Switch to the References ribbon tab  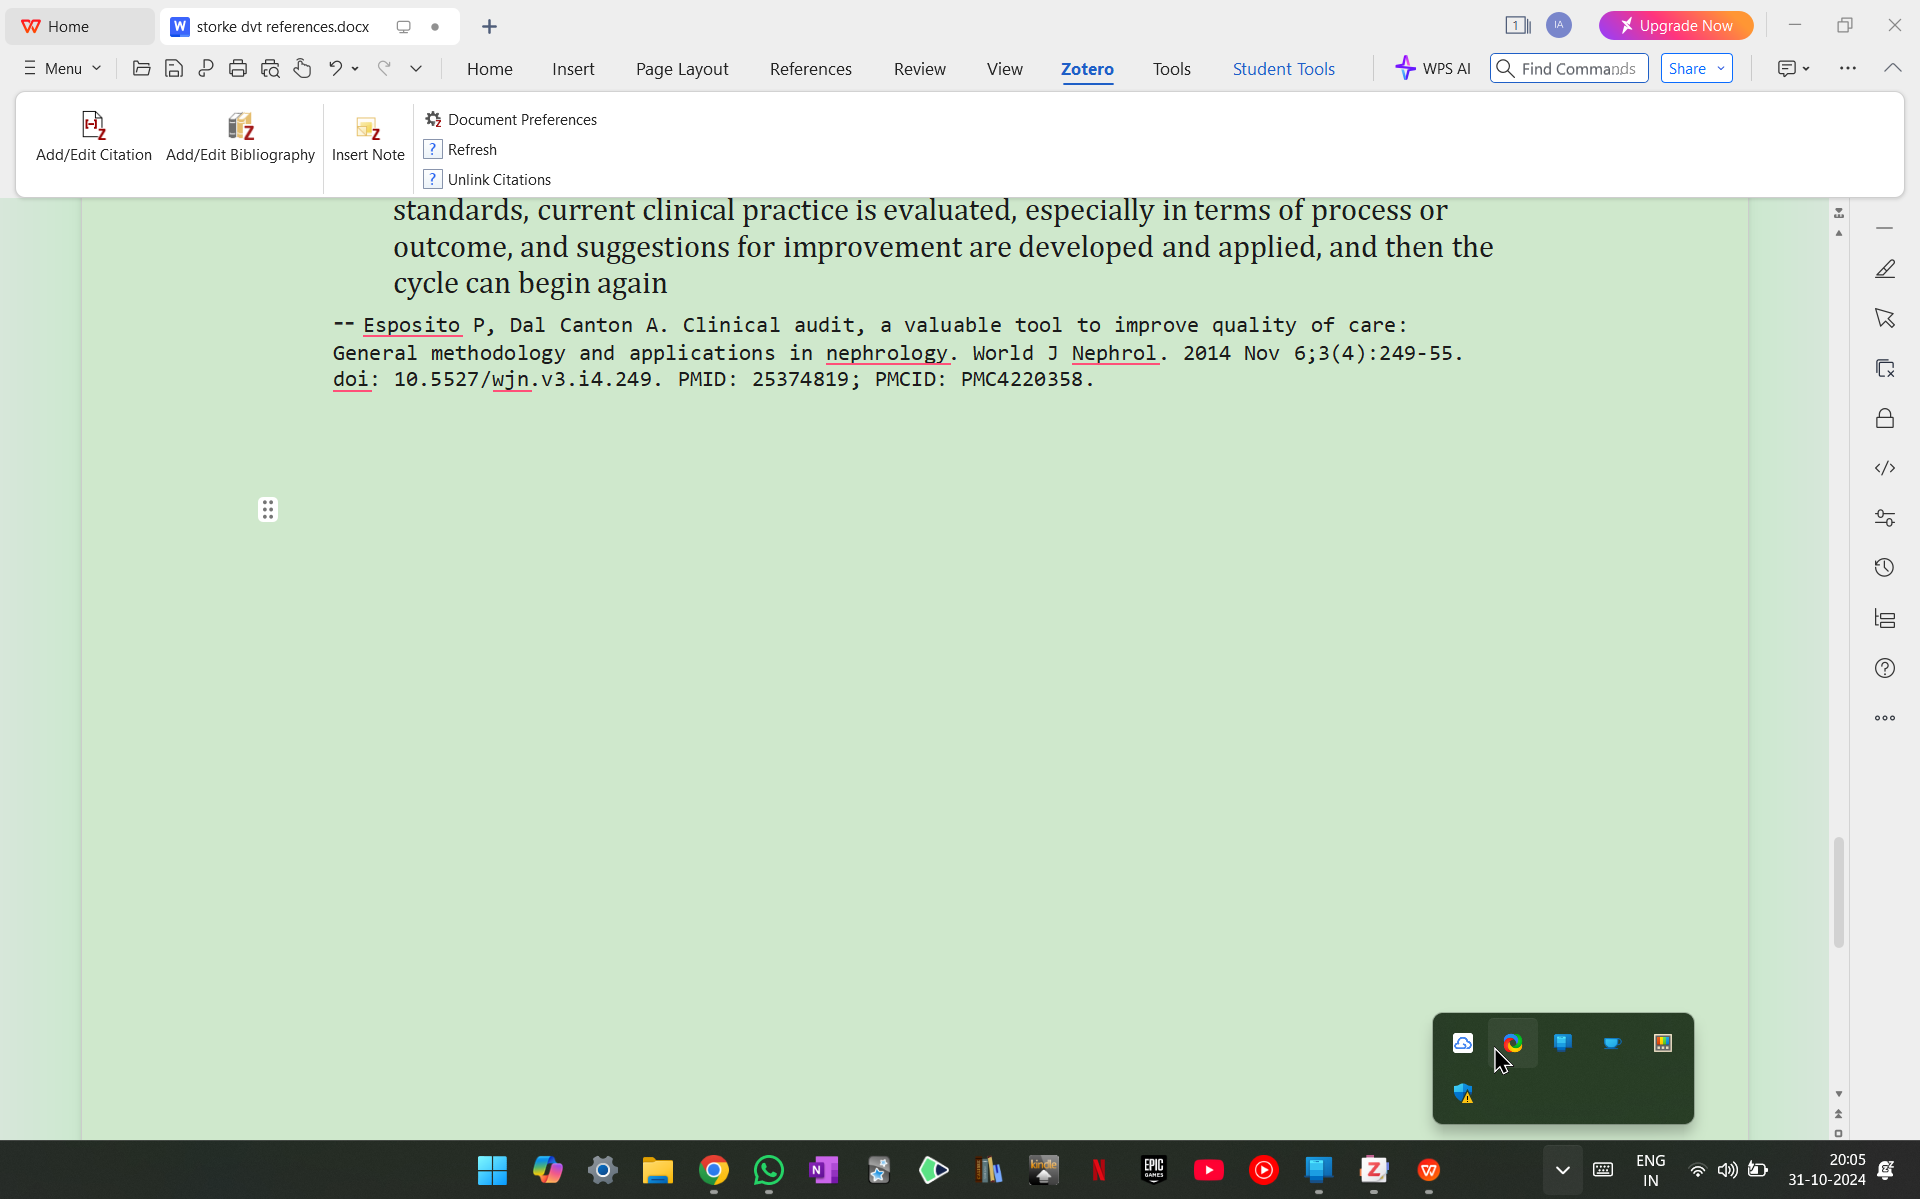810,69
